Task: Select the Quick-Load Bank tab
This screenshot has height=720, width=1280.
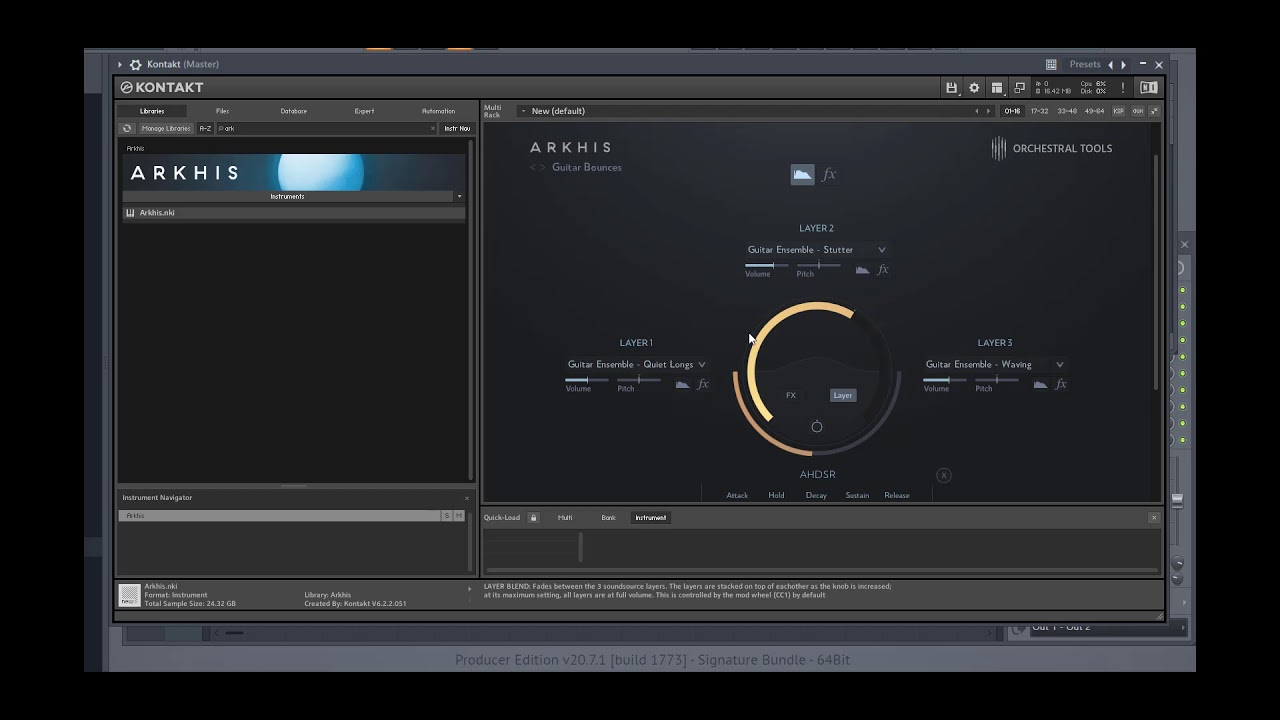Action: (x=608, y=518)
